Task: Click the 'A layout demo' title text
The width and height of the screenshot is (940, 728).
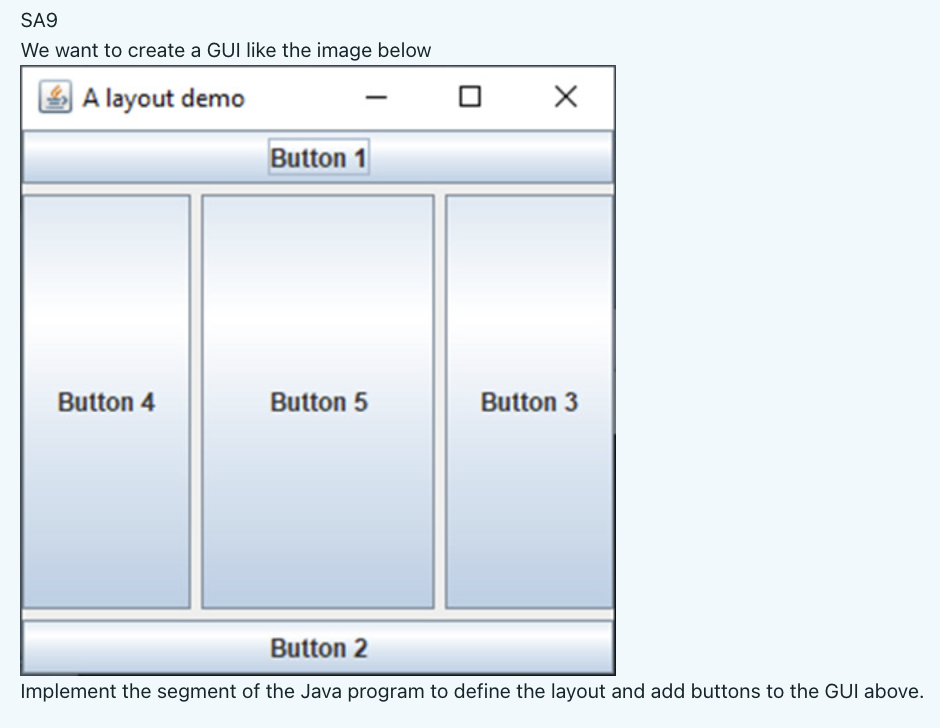Action: click(165, 98)
